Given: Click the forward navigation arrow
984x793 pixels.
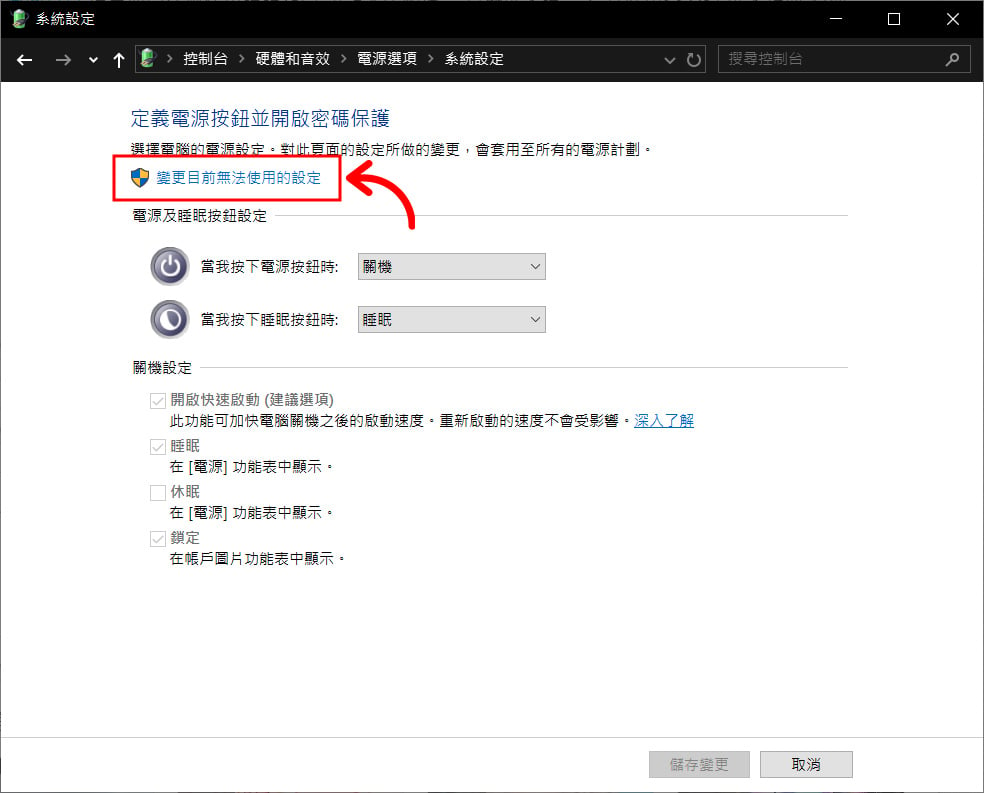Looking at the screenshot, I should (63, 60).
